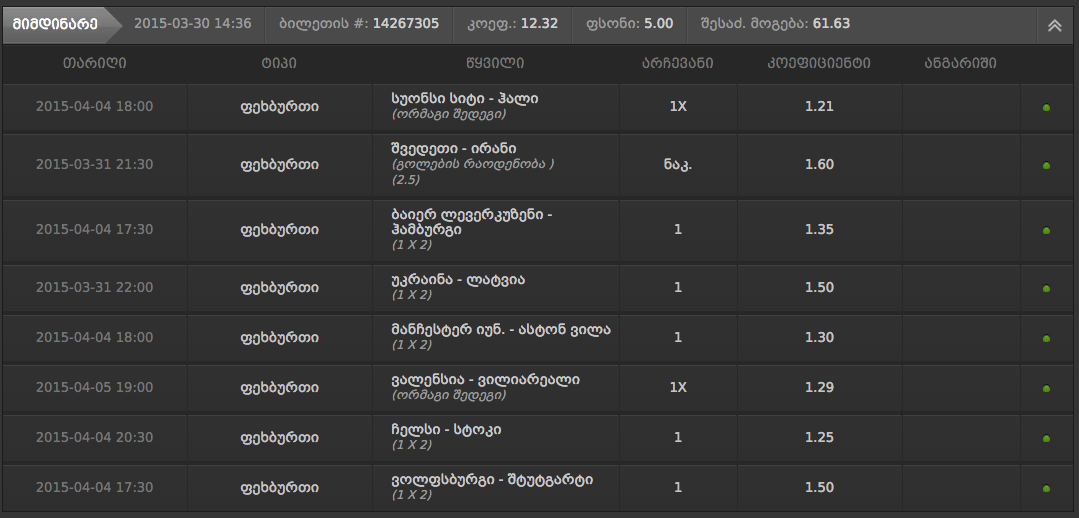Click the წყვილი column header
Screen dimensions: 1079x518
click(495, 63)
